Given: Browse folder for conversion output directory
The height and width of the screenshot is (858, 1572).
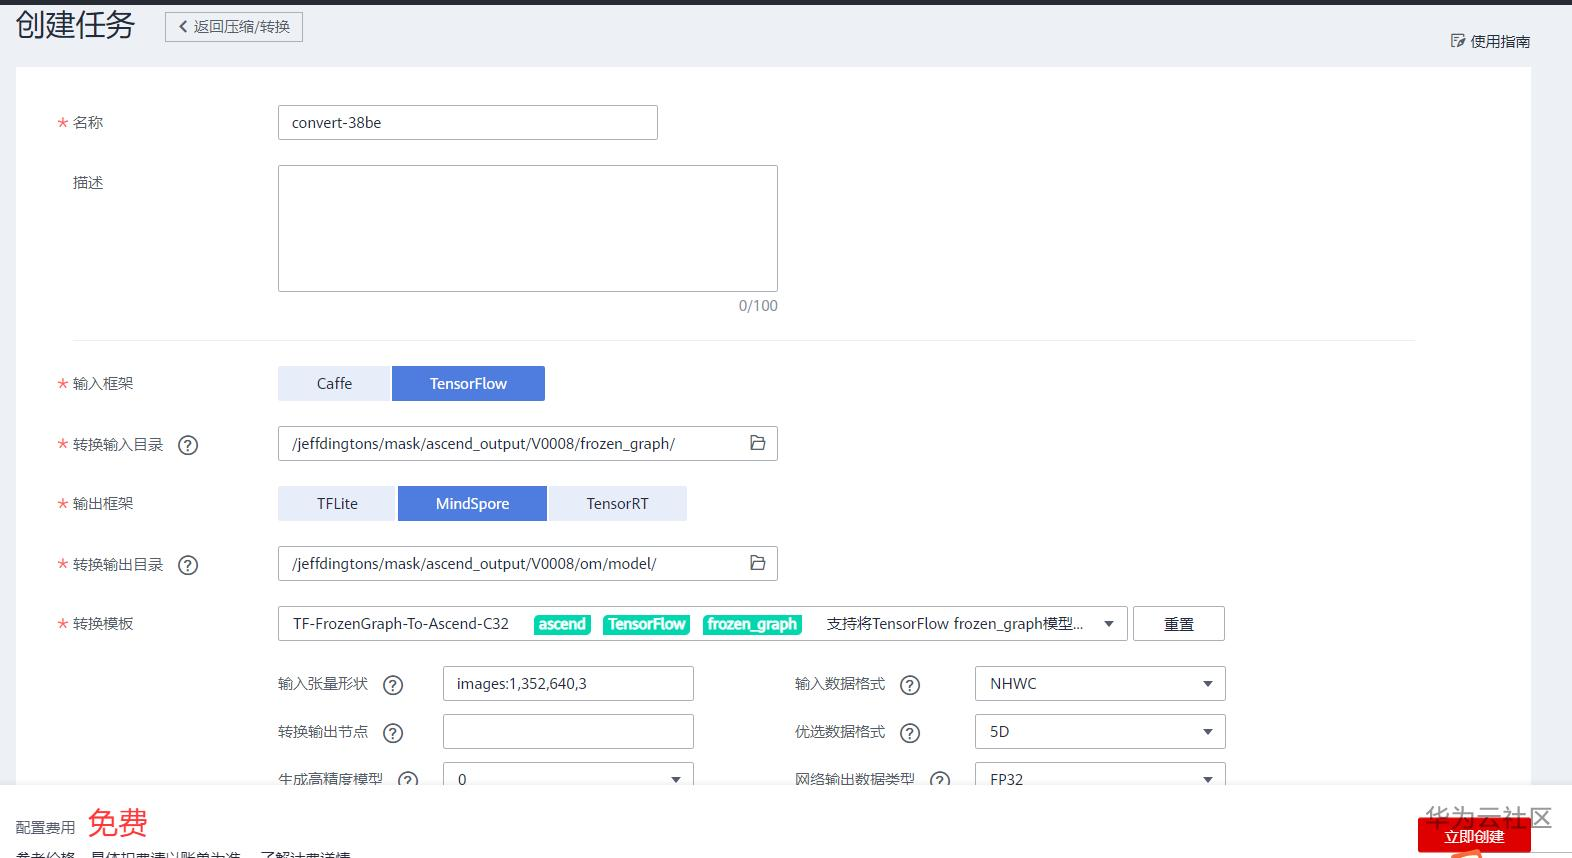Looking at the screenshot, I should click(x=758, y=563).
